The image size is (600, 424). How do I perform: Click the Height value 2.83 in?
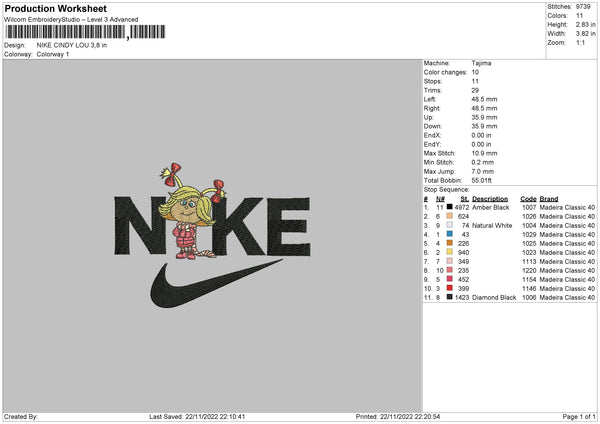pyautogui.click(x=585, y=24)
